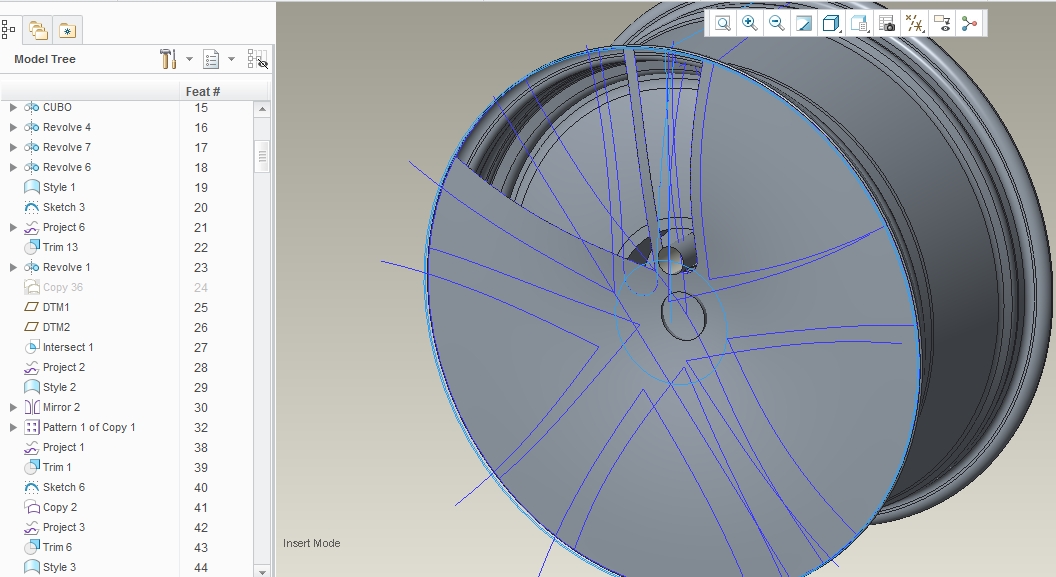Viewport: 1056px width, 577px height.
Task: Click the model tree scrollbar thumb
Action: (262, 156)
